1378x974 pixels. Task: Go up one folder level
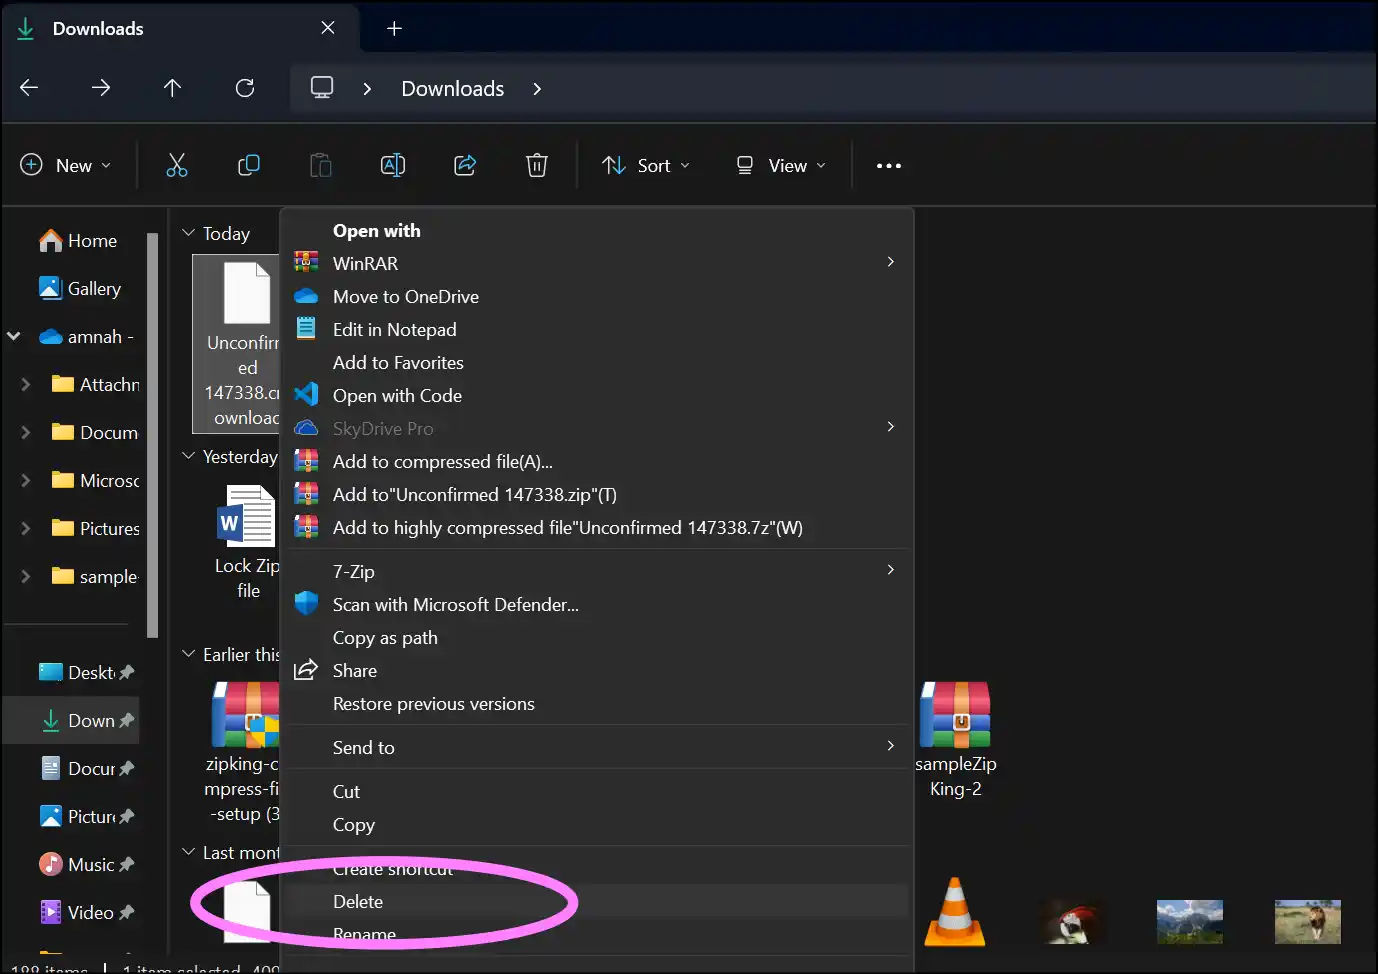click(173, 88)
